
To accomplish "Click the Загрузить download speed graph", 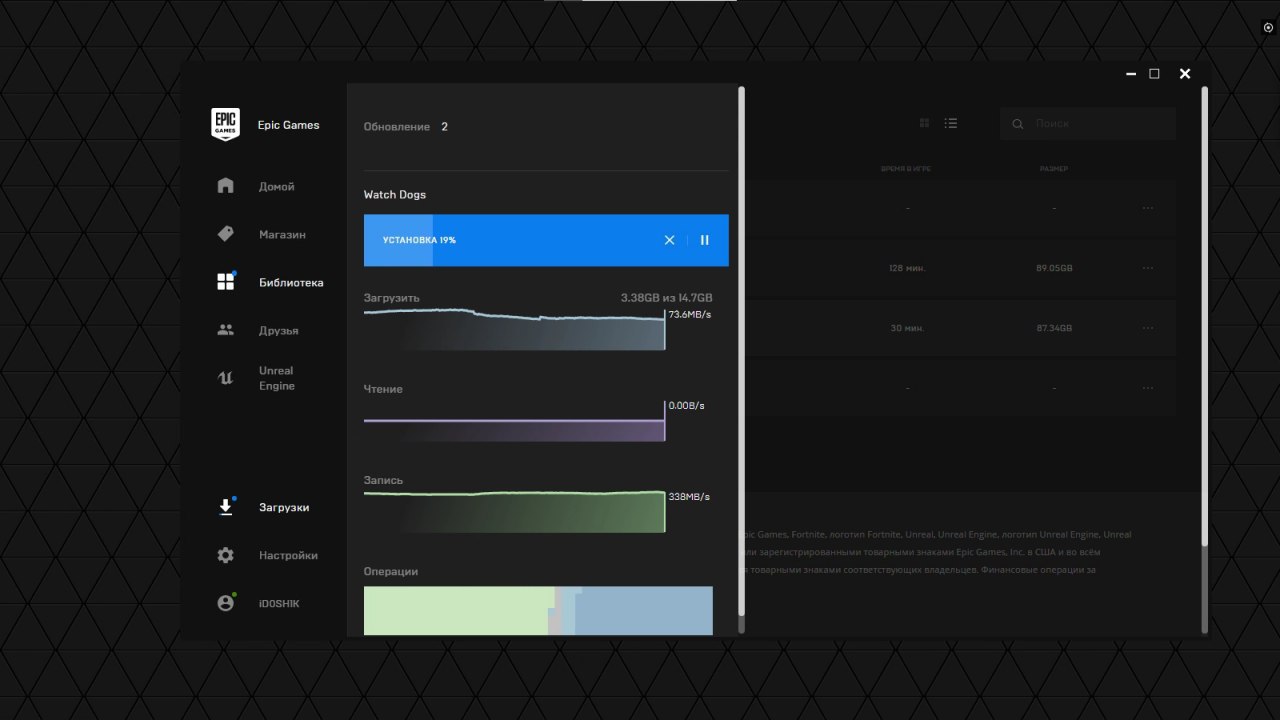I will (514, 329).
